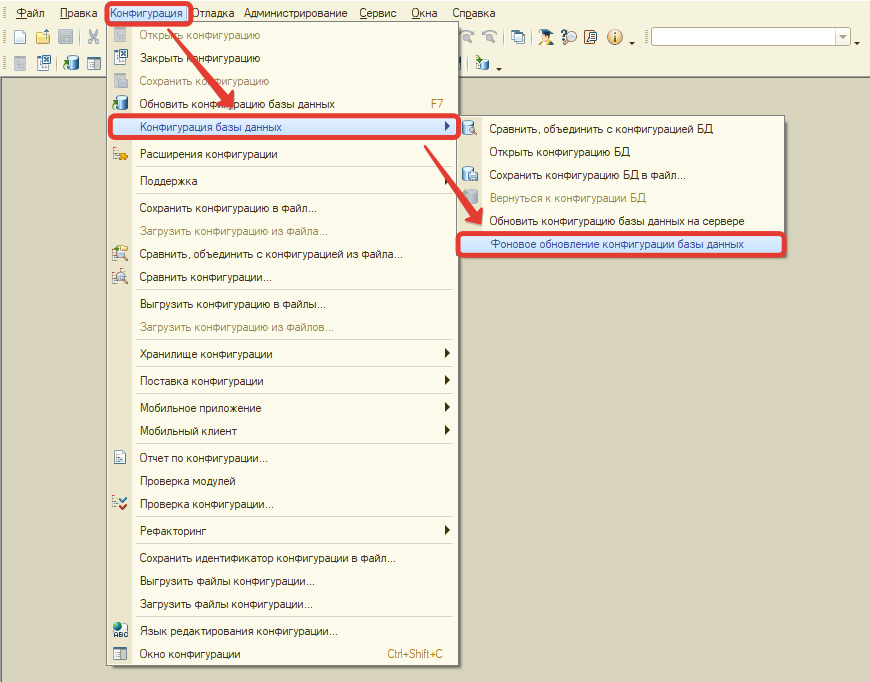Viewport: 870px width, 682px height.
Task: Click the submenu arrow of Конфигурация базы данных
Action: tap(447, 127)
